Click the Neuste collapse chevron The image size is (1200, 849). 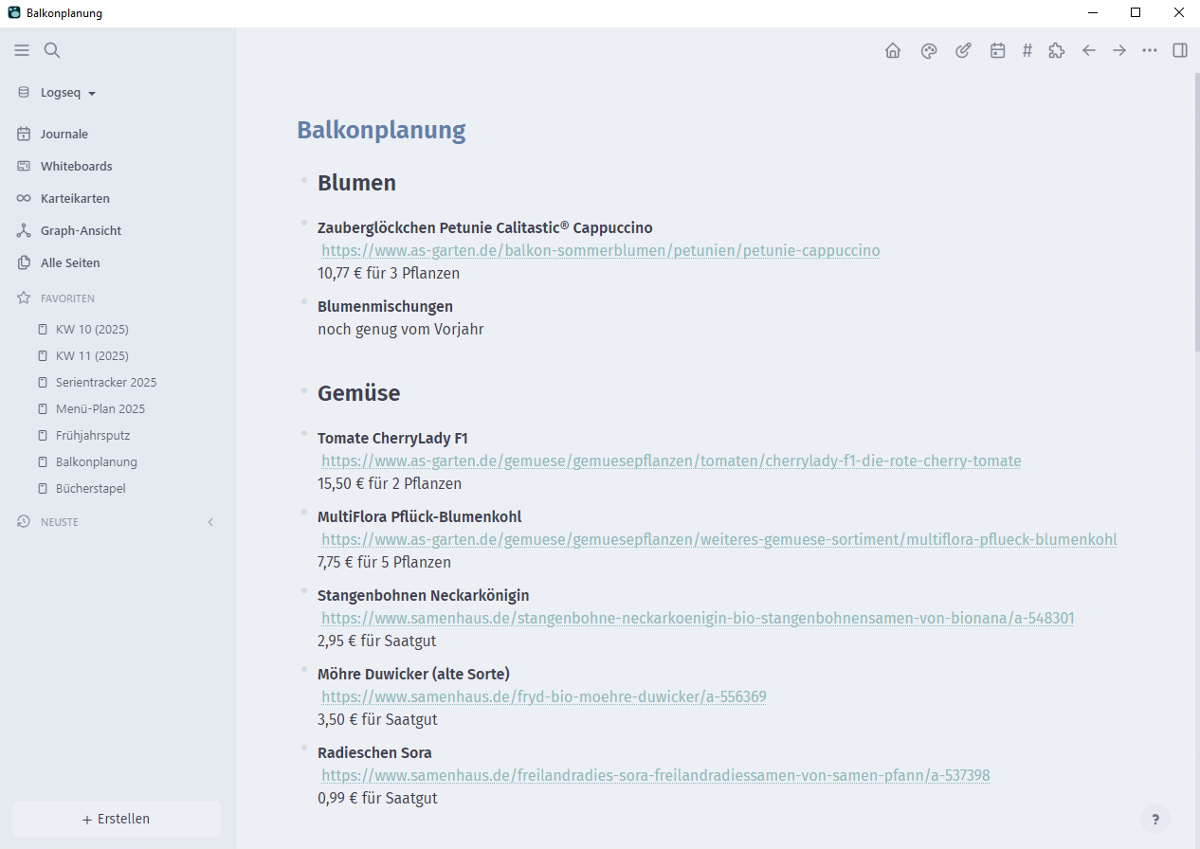tap(210, 522)
